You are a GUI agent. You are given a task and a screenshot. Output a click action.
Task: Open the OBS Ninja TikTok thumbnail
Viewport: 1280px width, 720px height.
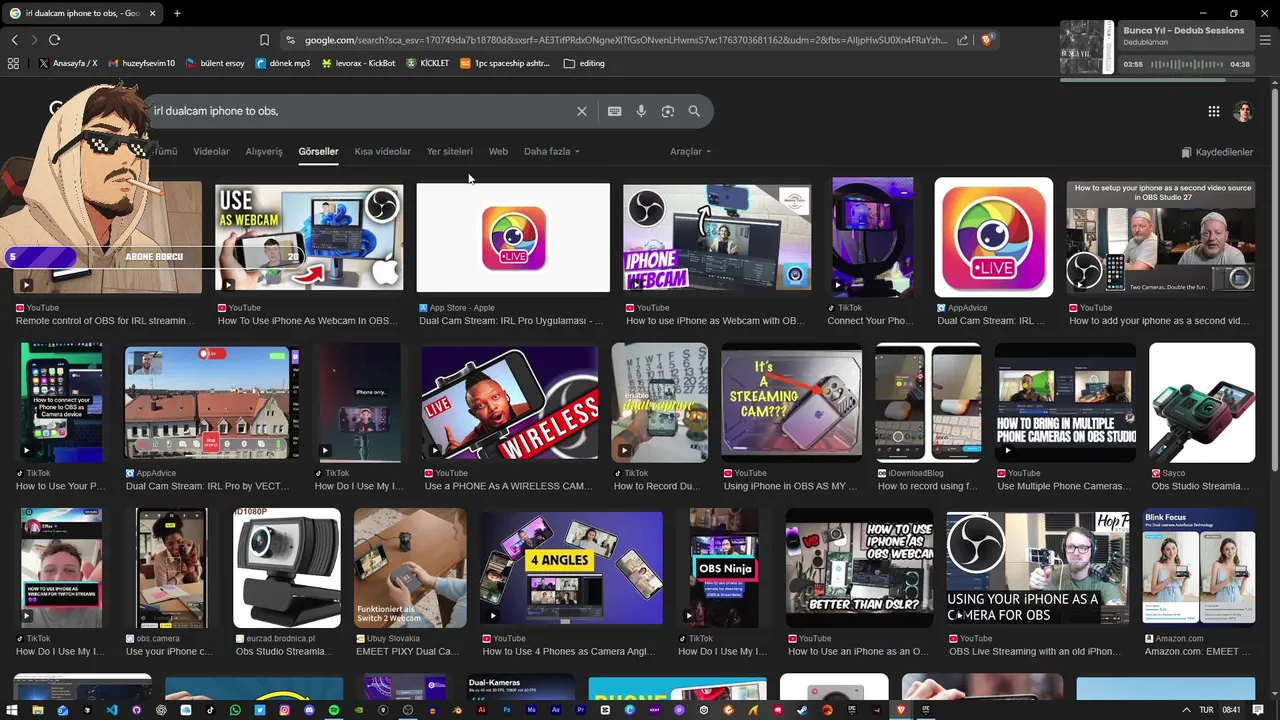[724, 568]
